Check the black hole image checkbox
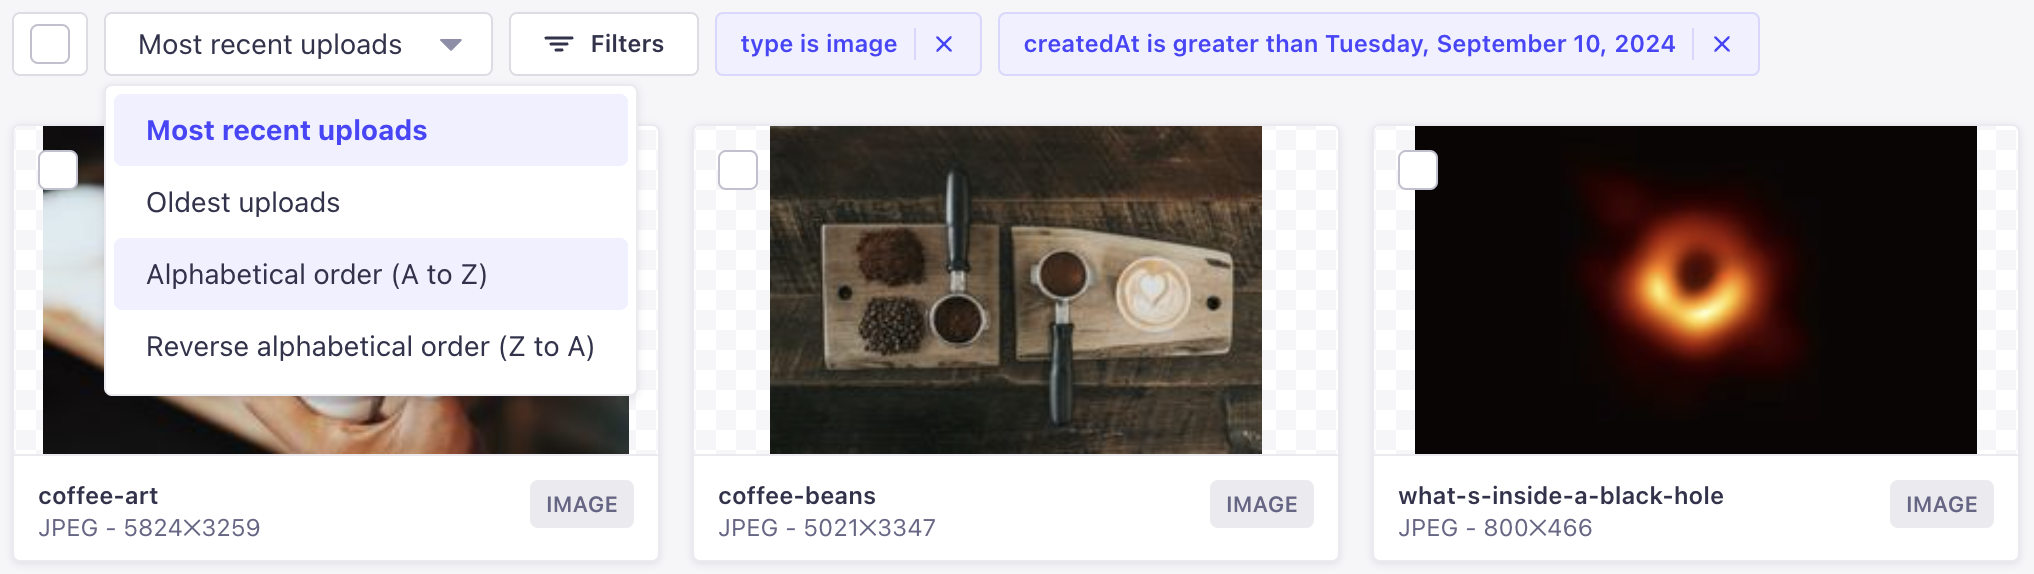 [x=1418, y=170]
